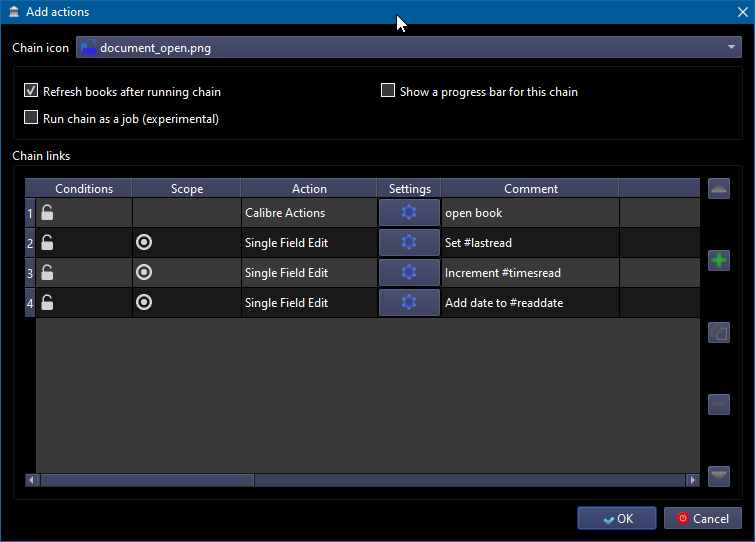755x542 pixels.
Task: Open settings gear for the Increment #timesread row
Action: (409, 272)
